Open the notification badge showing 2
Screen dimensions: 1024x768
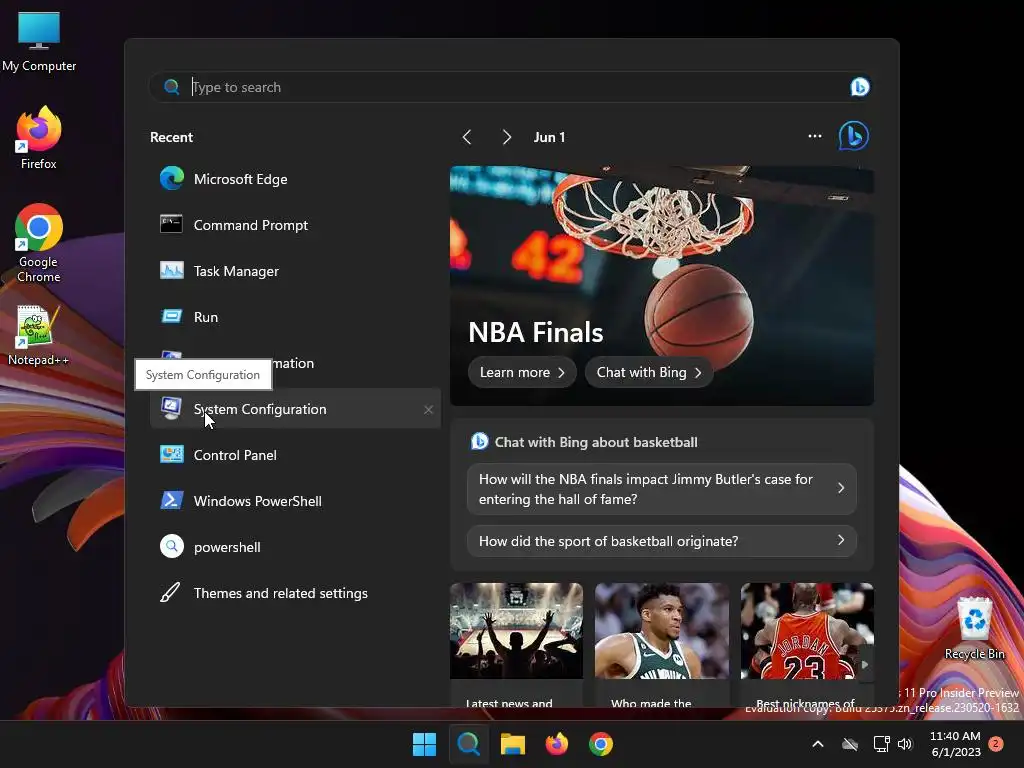(996, 744)
